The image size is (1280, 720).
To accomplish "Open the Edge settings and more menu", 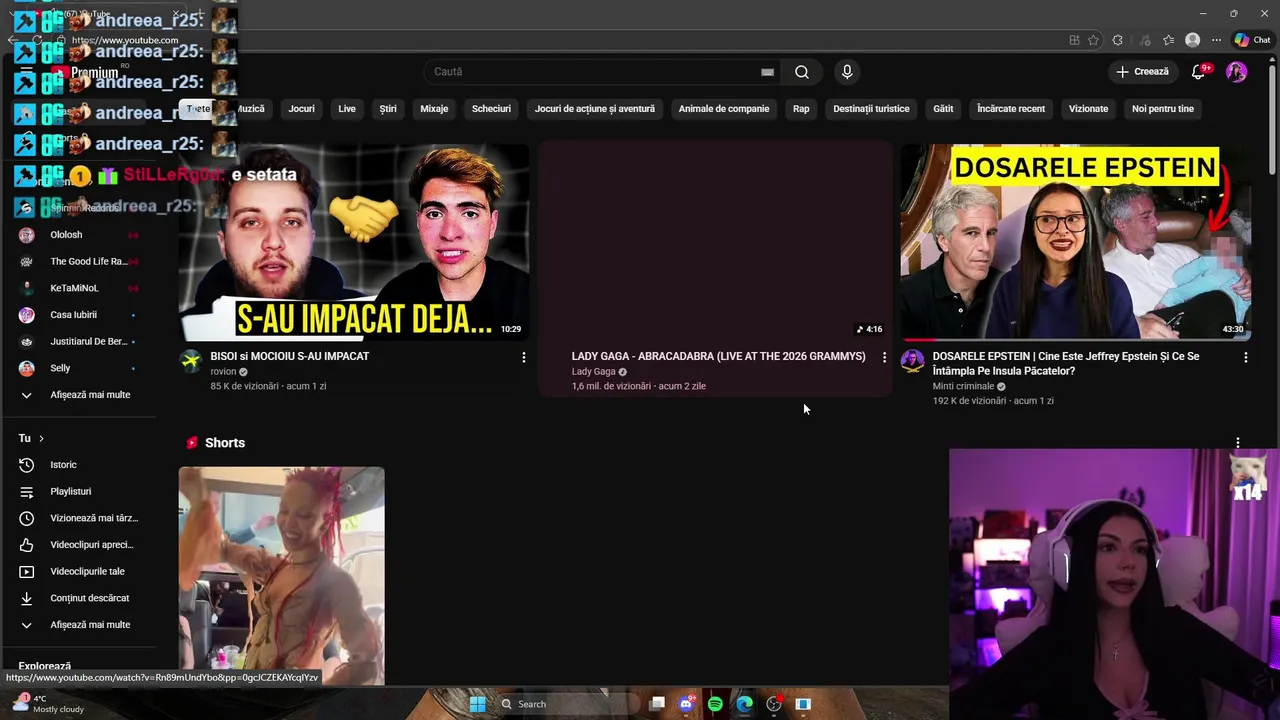I will [x=1216, y=40].
